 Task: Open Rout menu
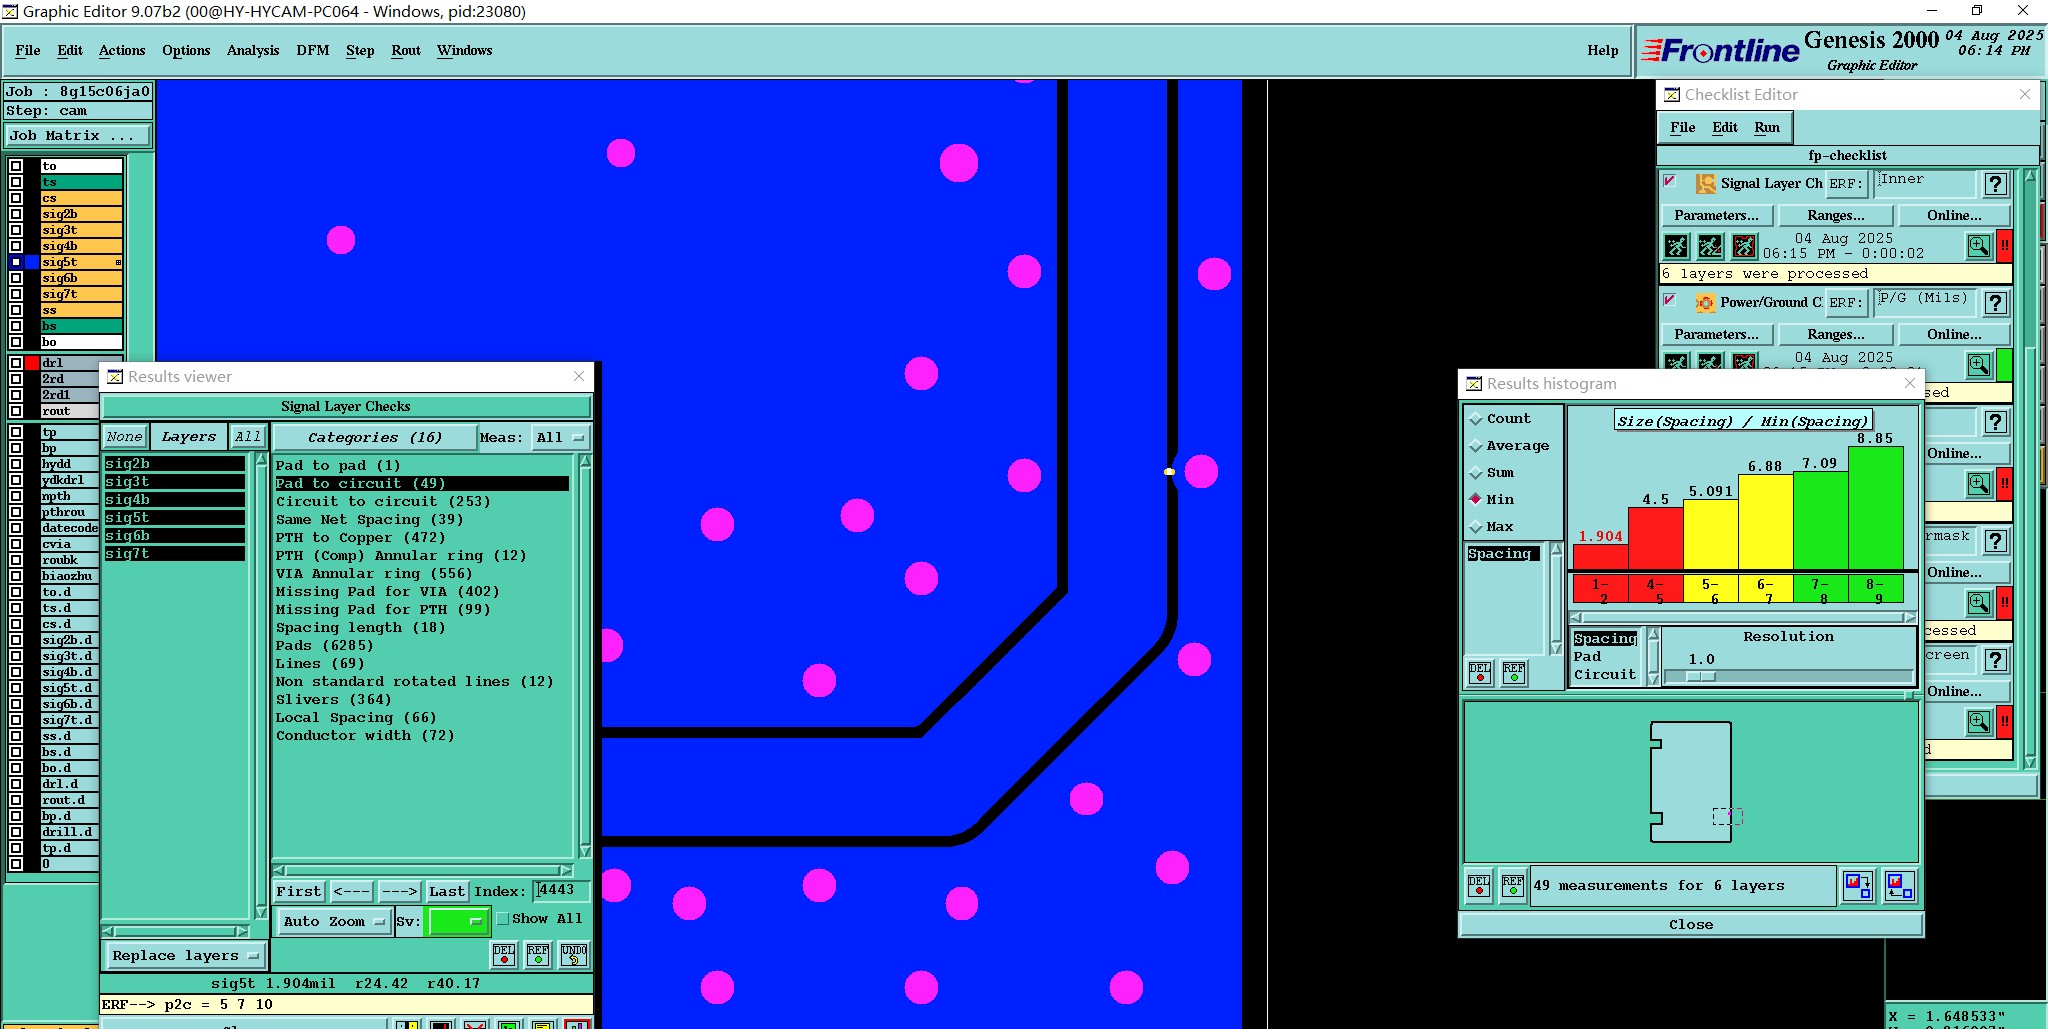[x=406, y=50]
